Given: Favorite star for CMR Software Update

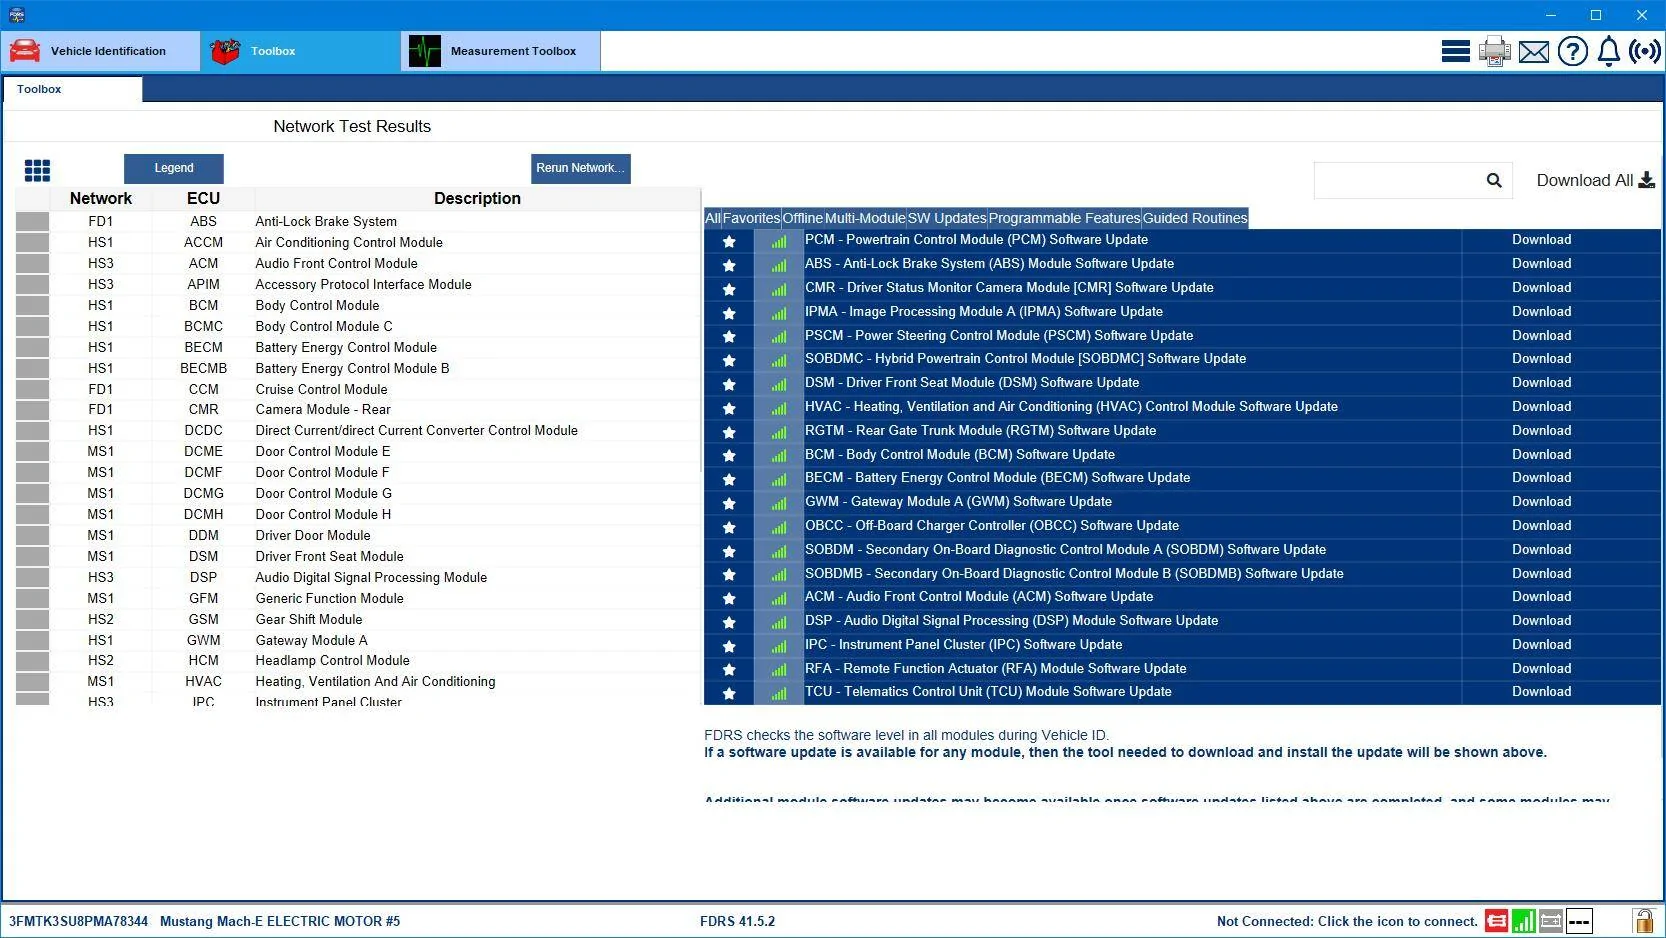Looking at the screenshot, I should (x=729, y=289).
